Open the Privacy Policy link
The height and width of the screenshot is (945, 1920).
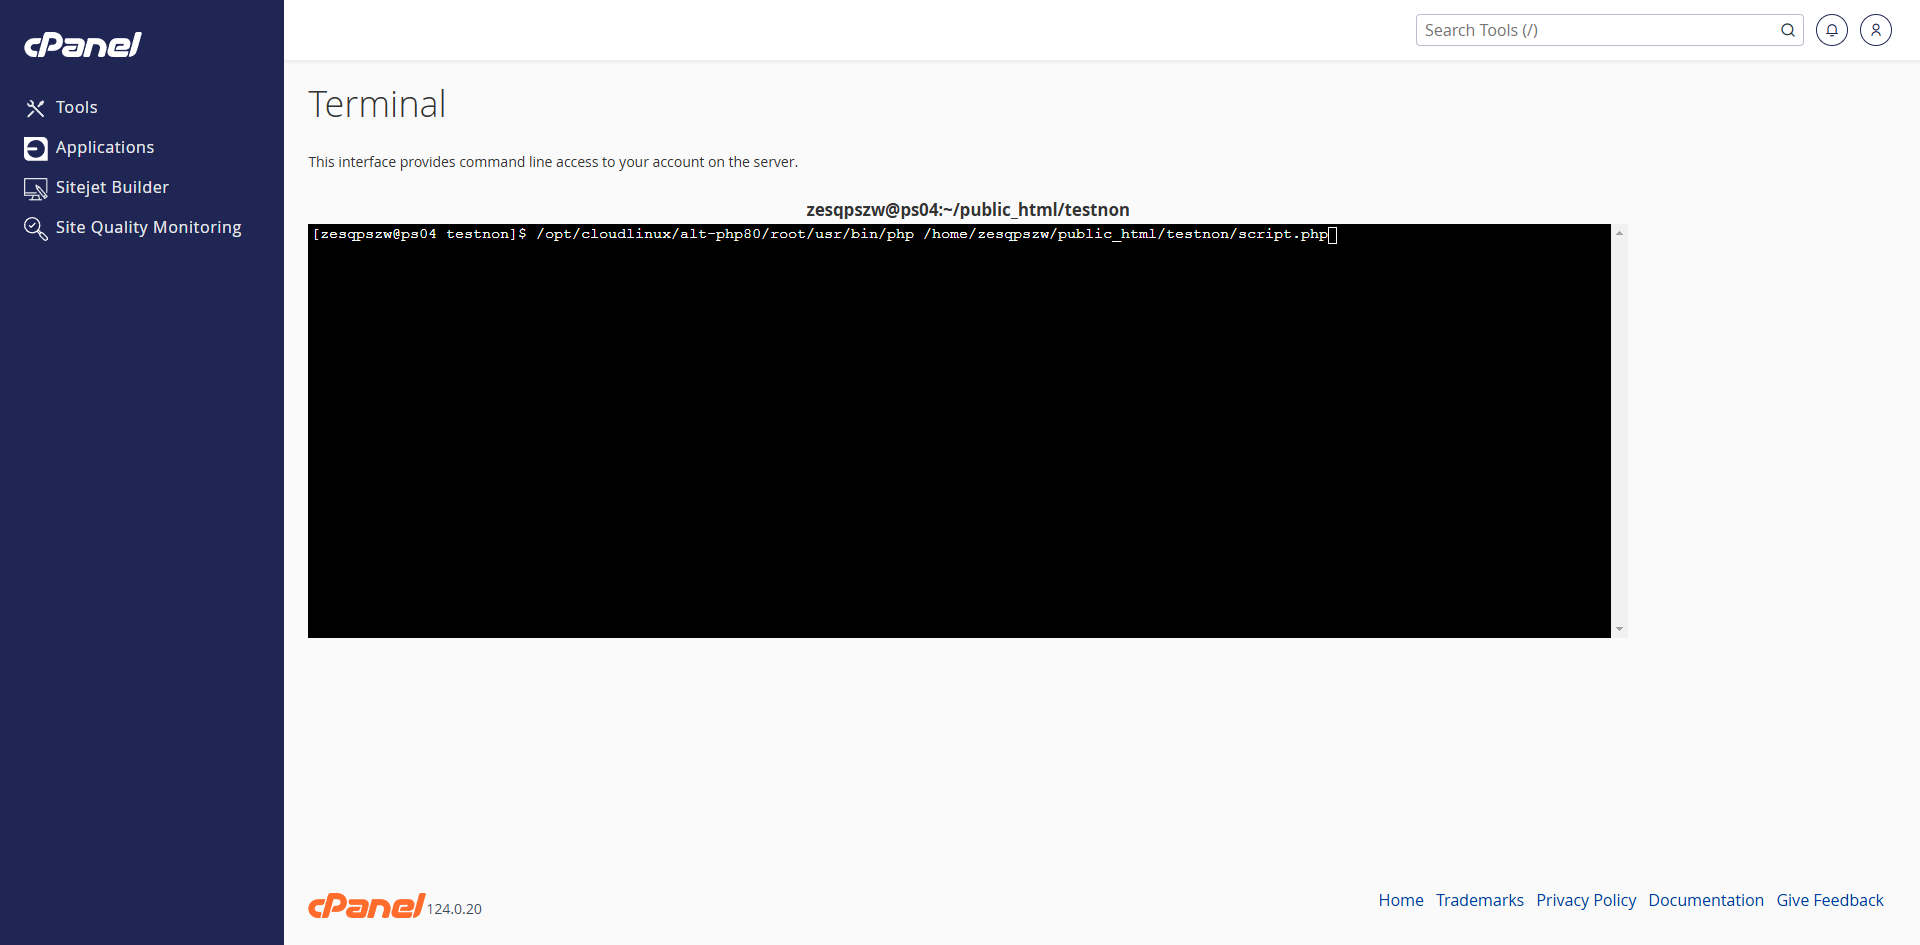click(1586, 900)
